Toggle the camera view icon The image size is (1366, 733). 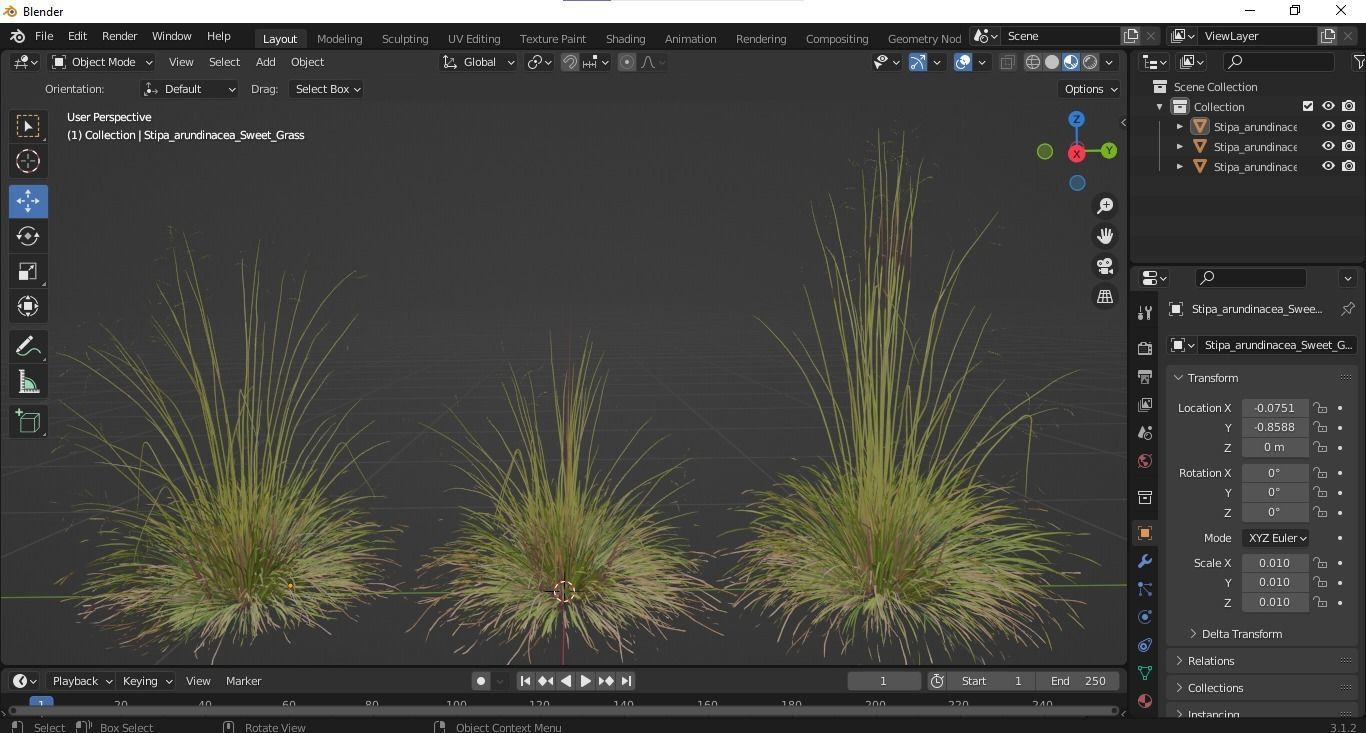point(1105,266)
